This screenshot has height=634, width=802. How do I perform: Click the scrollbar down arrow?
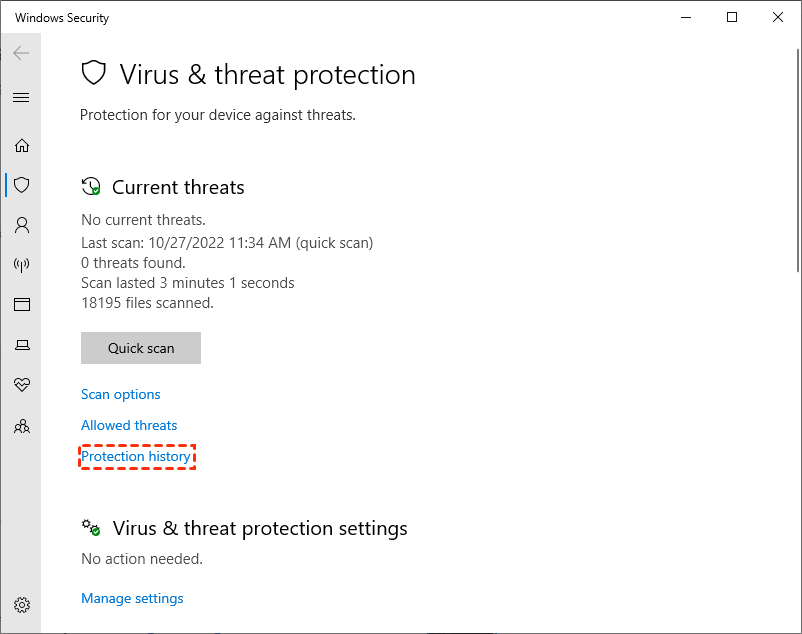[x=794, y=625]
